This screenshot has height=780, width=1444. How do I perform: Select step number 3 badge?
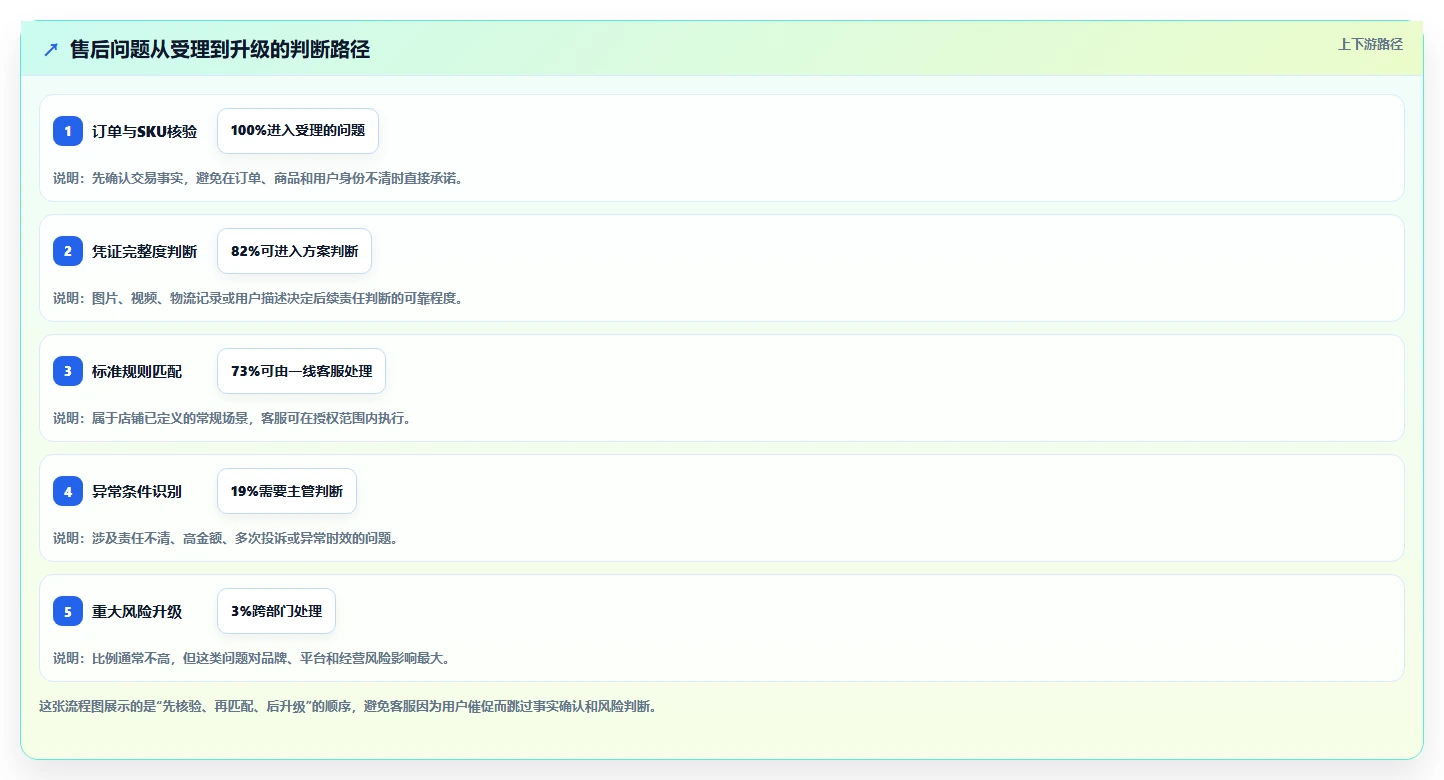pyautogui.click(x=68, y=371)
